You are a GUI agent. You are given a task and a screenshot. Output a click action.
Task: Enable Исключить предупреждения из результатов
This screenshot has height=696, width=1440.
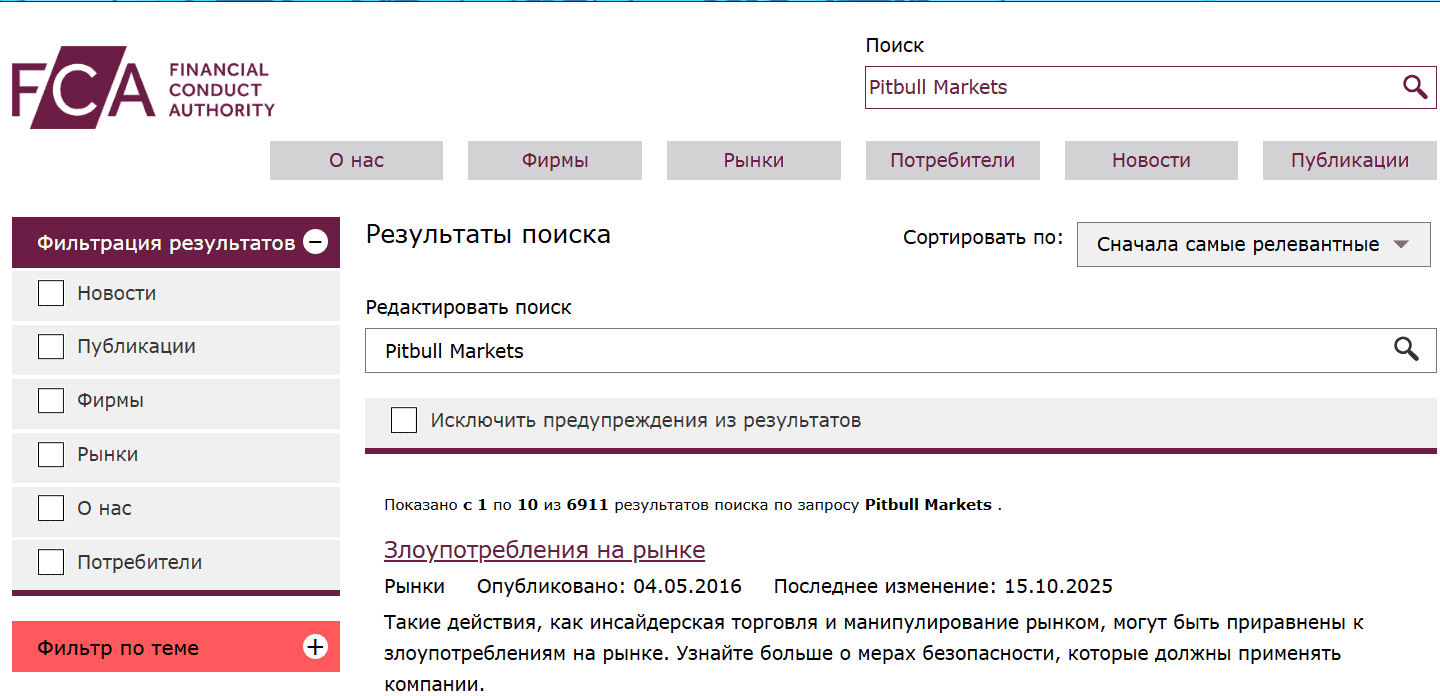pyautogui.click(x=403, y=420)
